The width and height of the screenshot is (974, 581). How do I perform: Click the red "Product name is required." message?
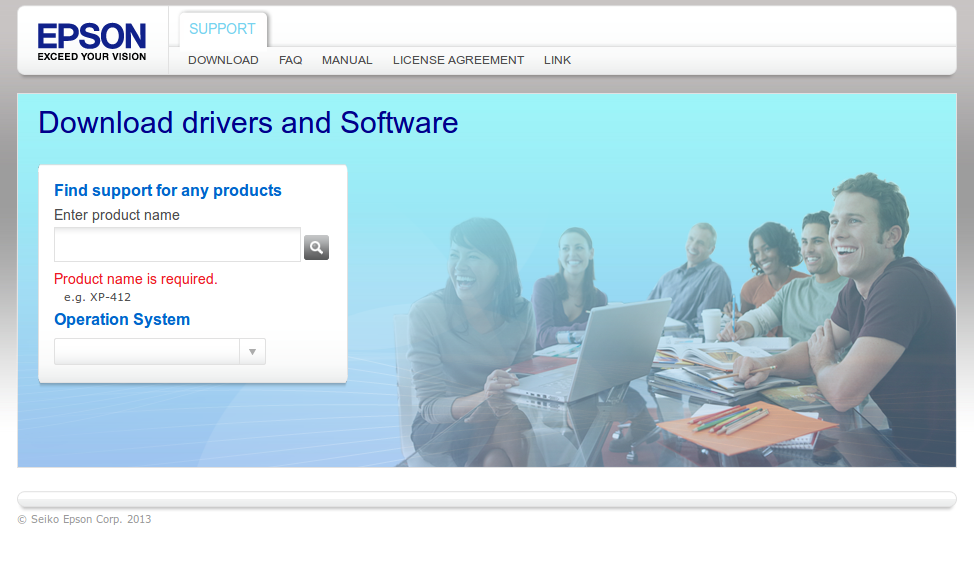pyautogui.click(x=135, y=279)
